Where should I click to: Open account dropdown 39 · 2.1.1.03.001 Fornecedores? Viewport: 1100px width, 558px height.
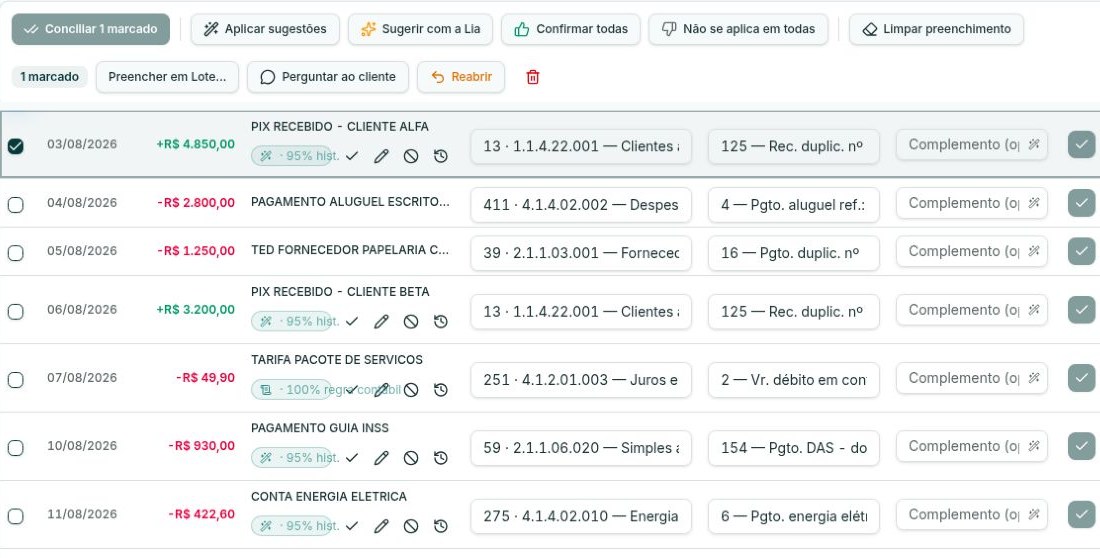581,253
